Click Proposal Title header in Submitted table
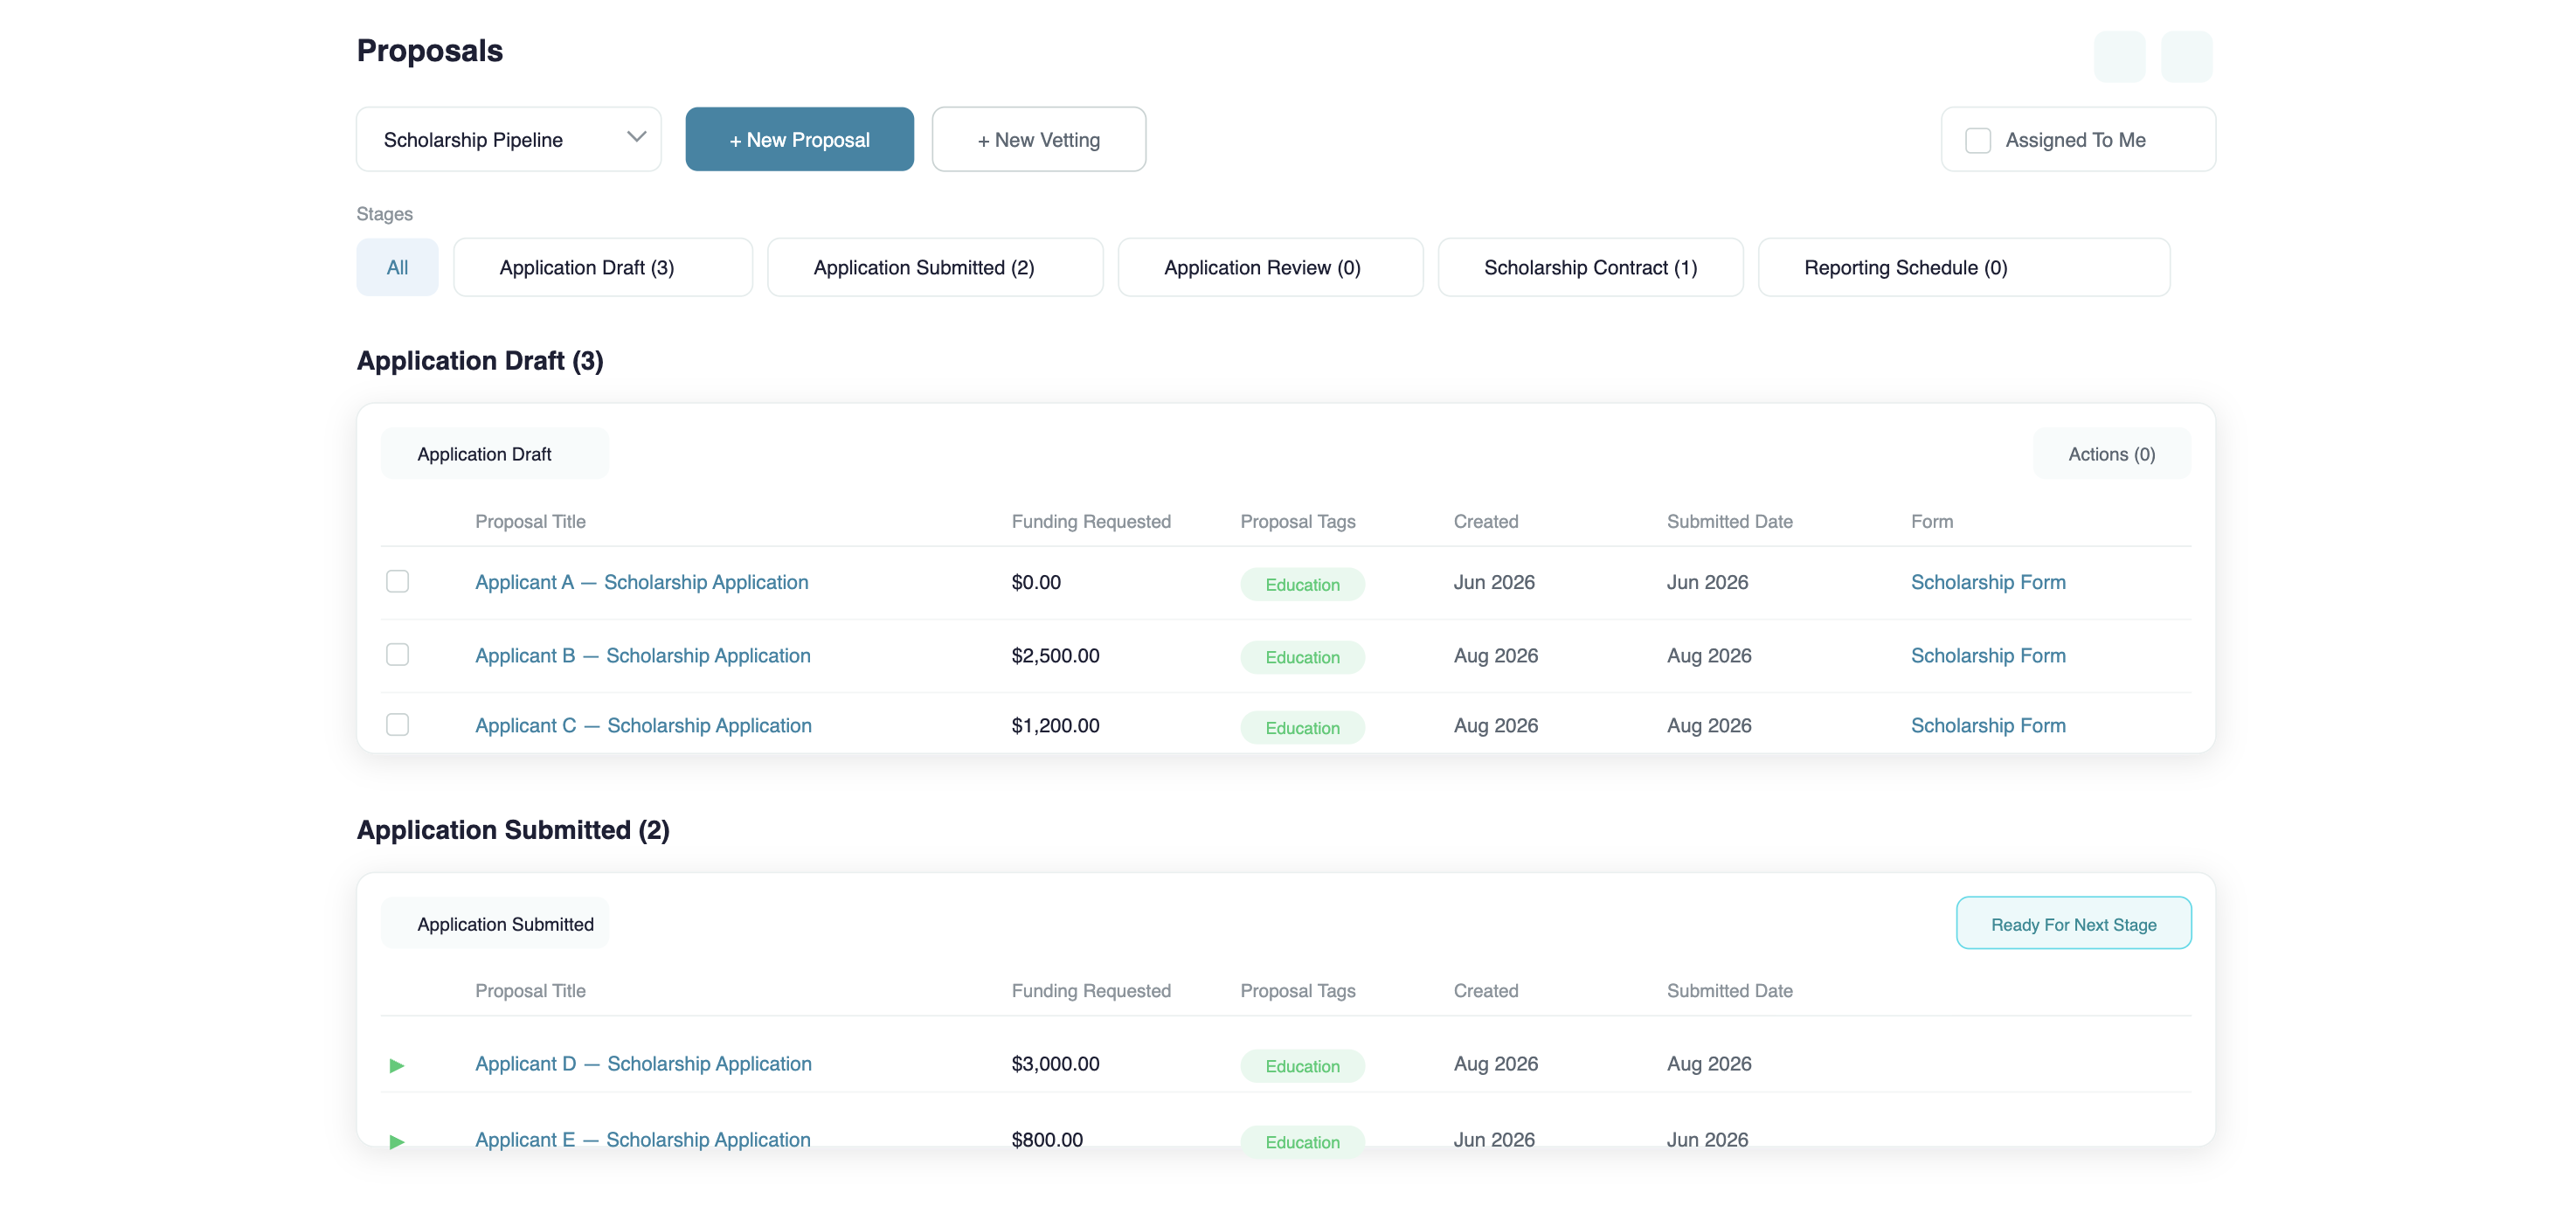Viewport: 2576px width, 1213px height. [x=530, y=991]
